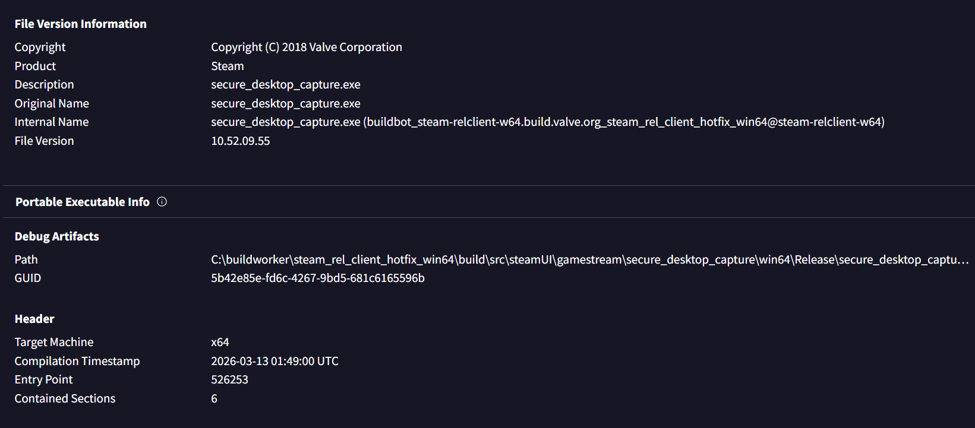The height and width of the screenshot is (428, 975).
Task: Click the Internal Name label
Action: [52, 122]
